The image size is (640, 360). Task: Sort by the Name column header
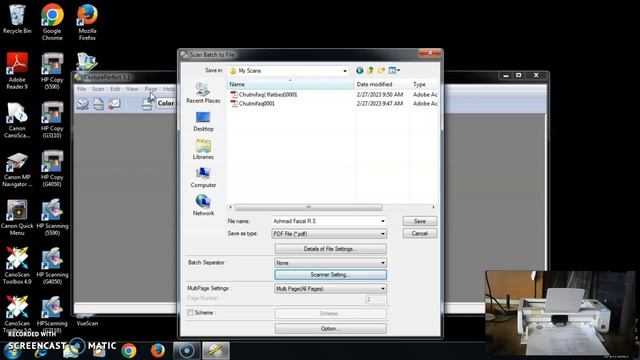[290, 84]
